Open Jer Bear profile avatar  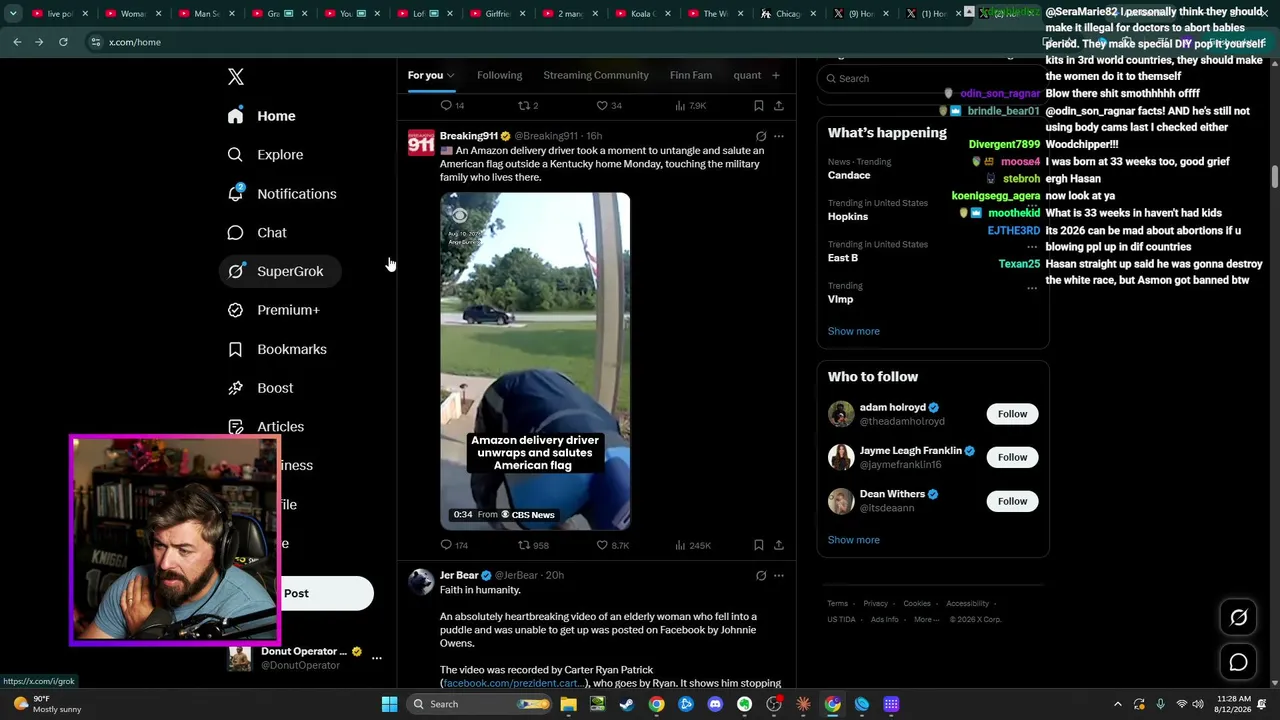tap(421, 582)
